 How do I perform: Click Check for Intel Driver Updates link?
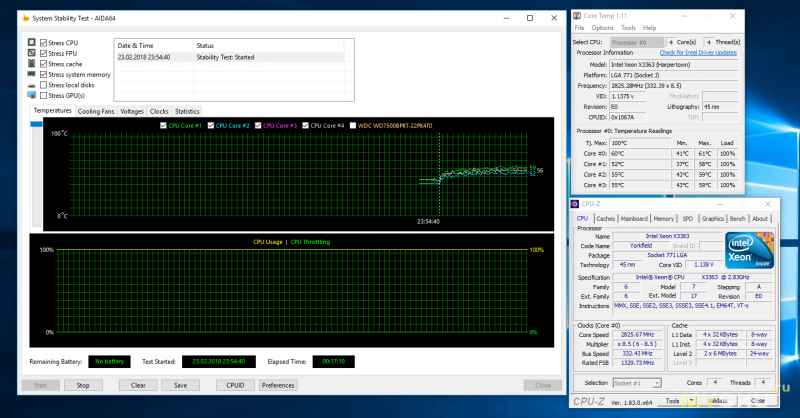coord(698,53)
